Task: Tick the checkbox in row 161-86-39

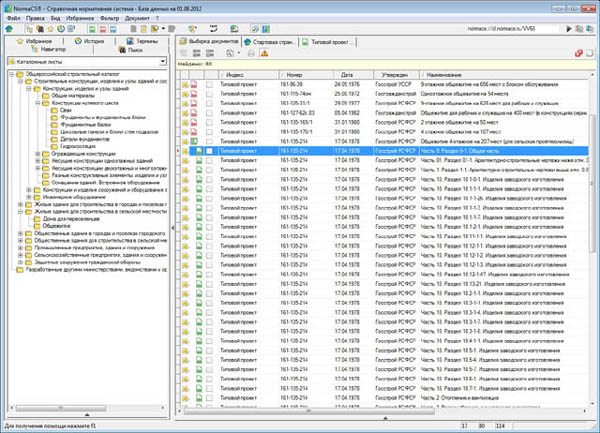Action: [x=209, y=85]
